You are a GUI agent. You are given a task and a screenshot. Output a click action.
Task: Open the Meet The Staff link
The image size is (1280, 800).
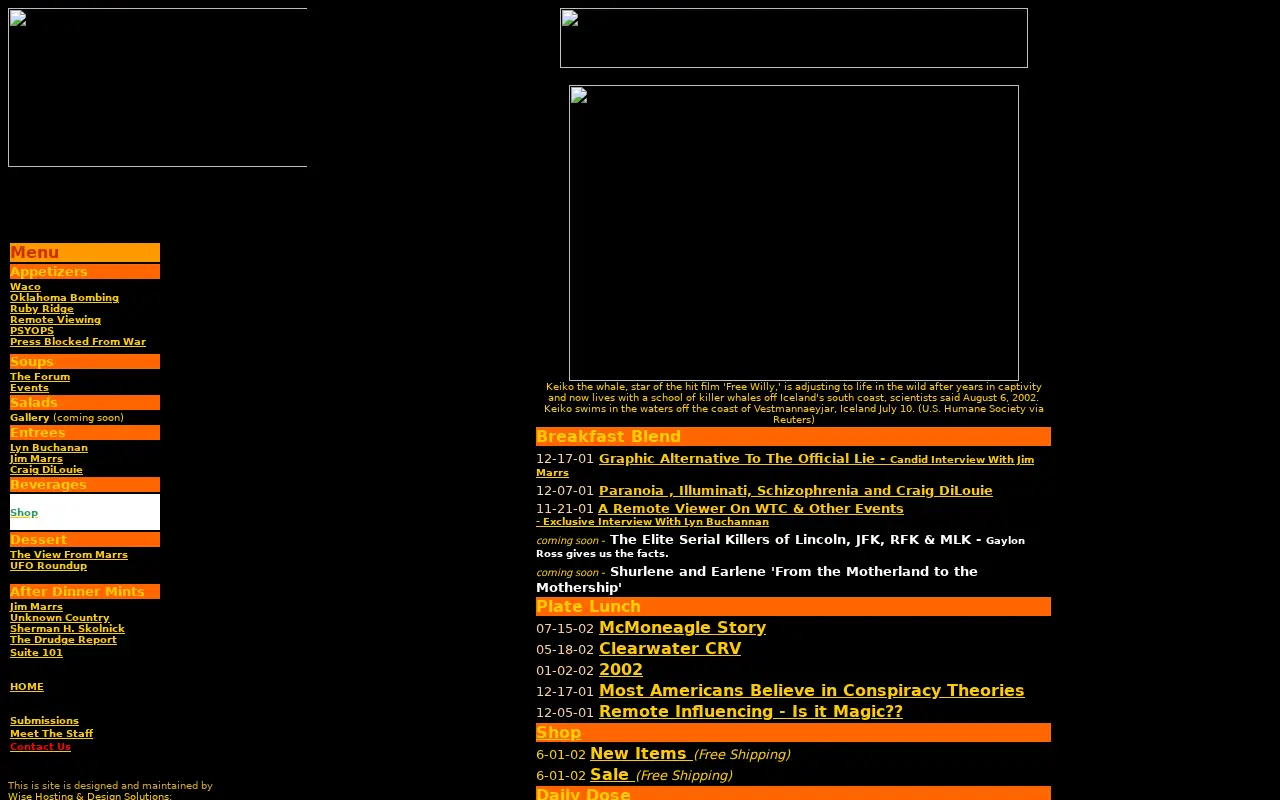[51, 734]
